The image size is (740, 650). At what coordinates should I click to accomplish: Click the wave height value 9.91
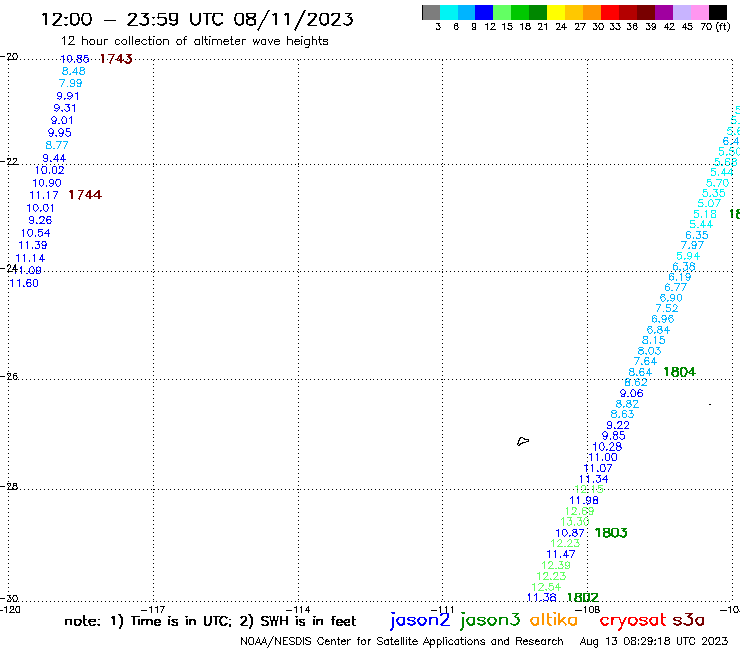click(68, 96)
